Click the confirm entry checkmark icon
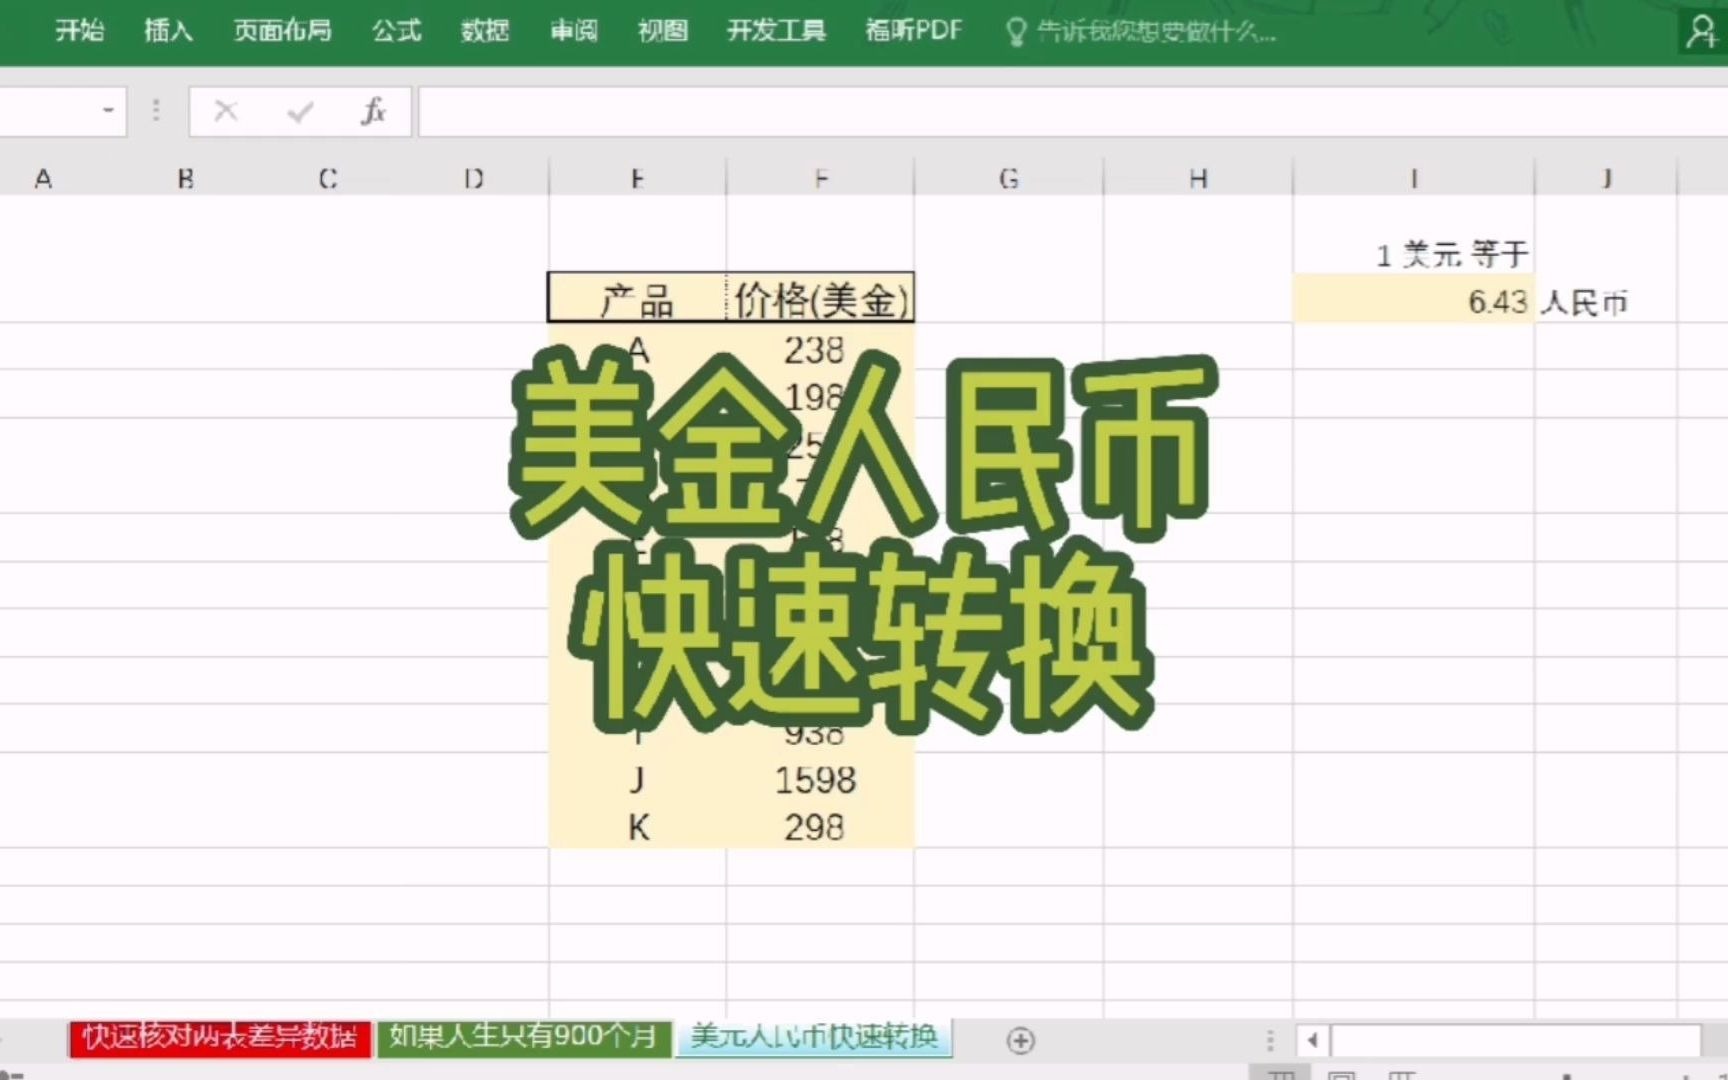 click(x=300, y=111)
